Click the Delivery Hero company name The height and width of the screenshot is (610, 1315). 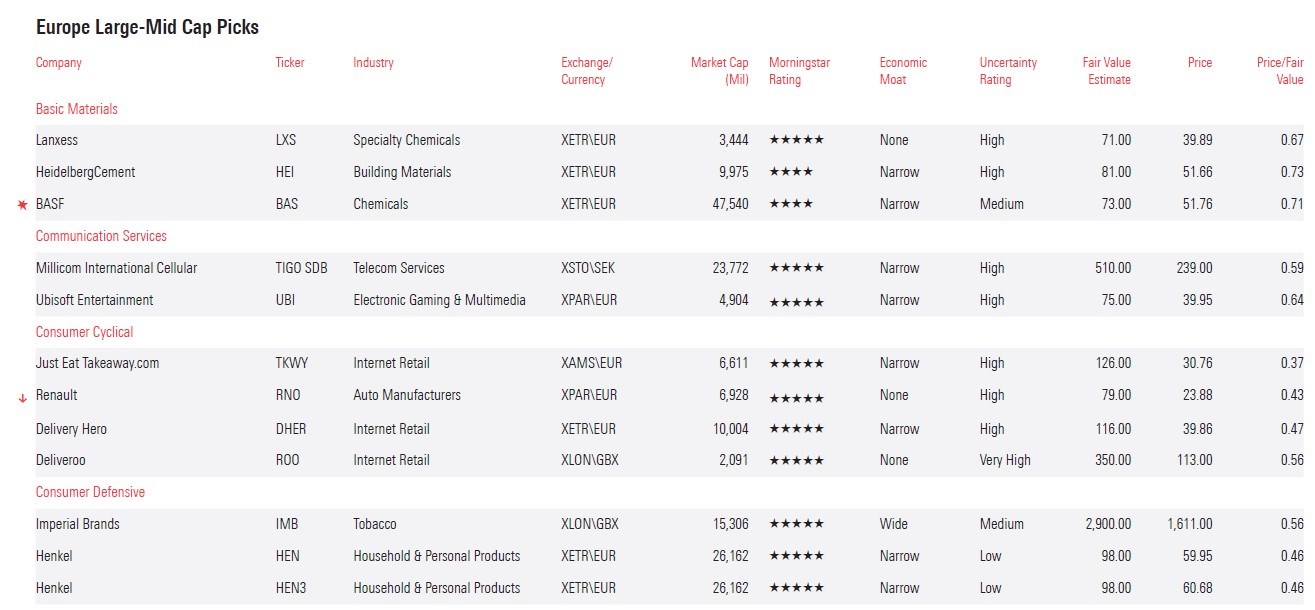[71, 429]
